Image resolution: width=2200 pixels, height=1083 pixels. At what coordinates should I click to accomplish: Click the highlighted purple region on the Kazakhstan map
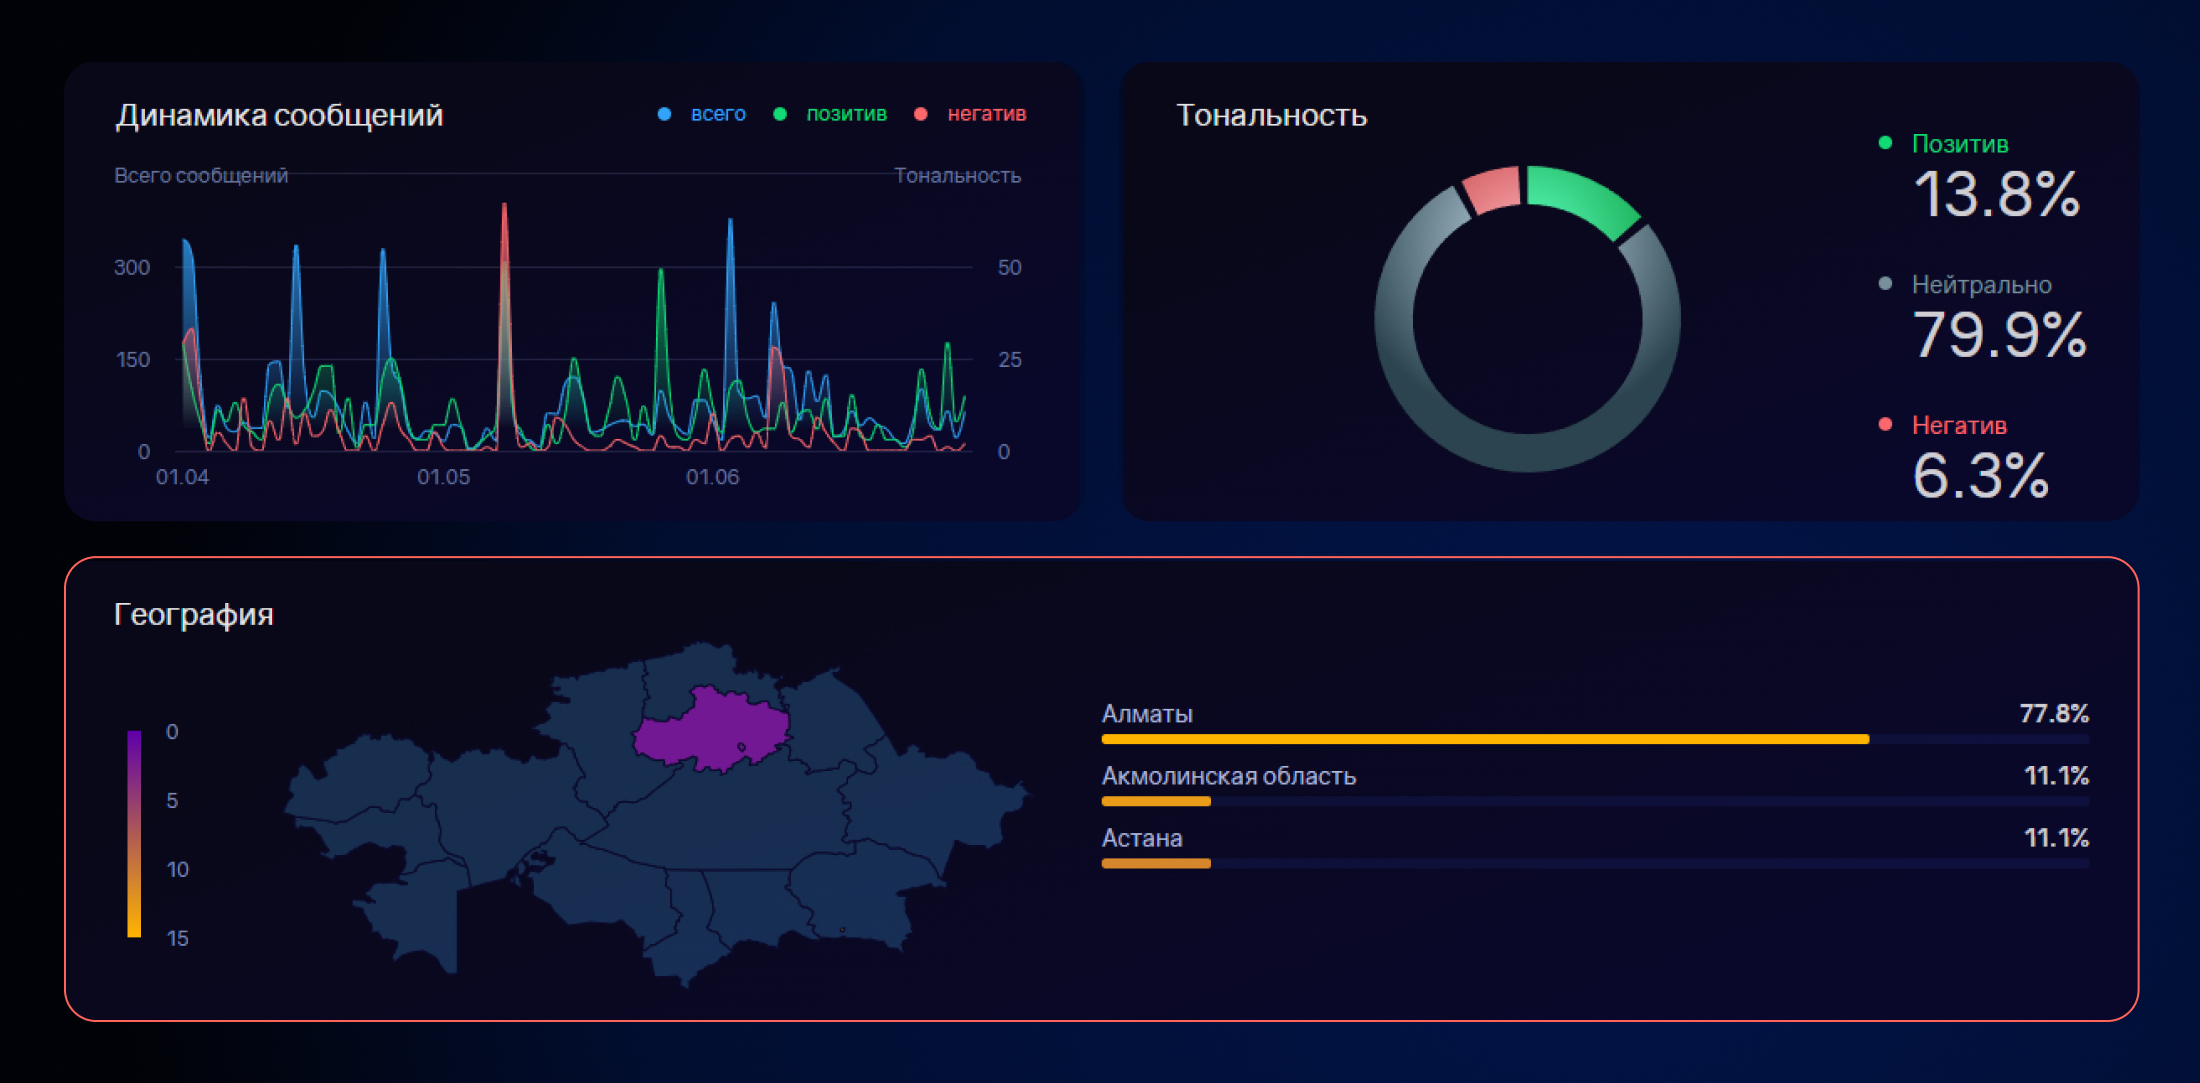pyautogui.click(x=711, y=731)
